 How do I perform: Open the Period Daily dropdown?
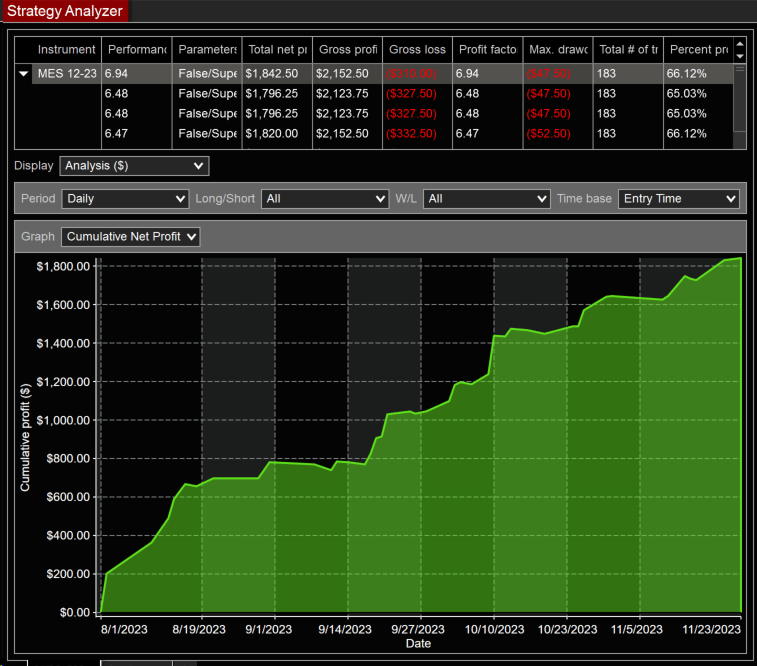125,199
